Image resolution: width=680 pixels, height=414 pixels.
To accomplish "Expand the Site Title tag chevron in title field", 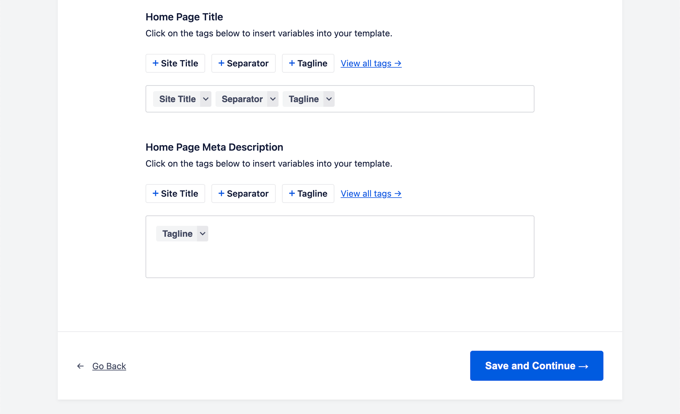I will (x=205, y=99).
